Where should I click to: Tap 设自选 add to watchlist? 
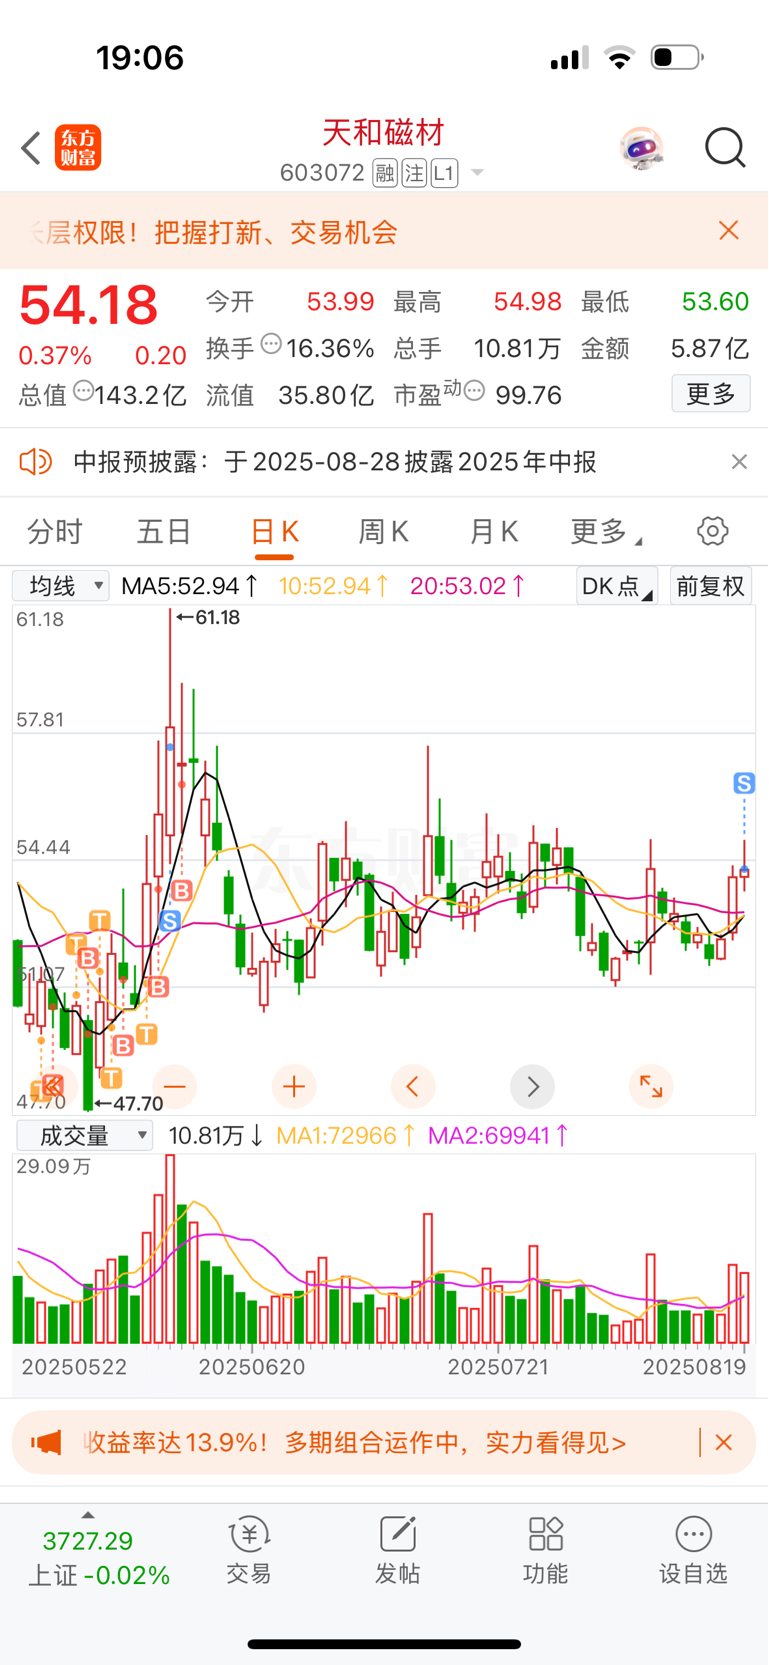coord(693,1552)
